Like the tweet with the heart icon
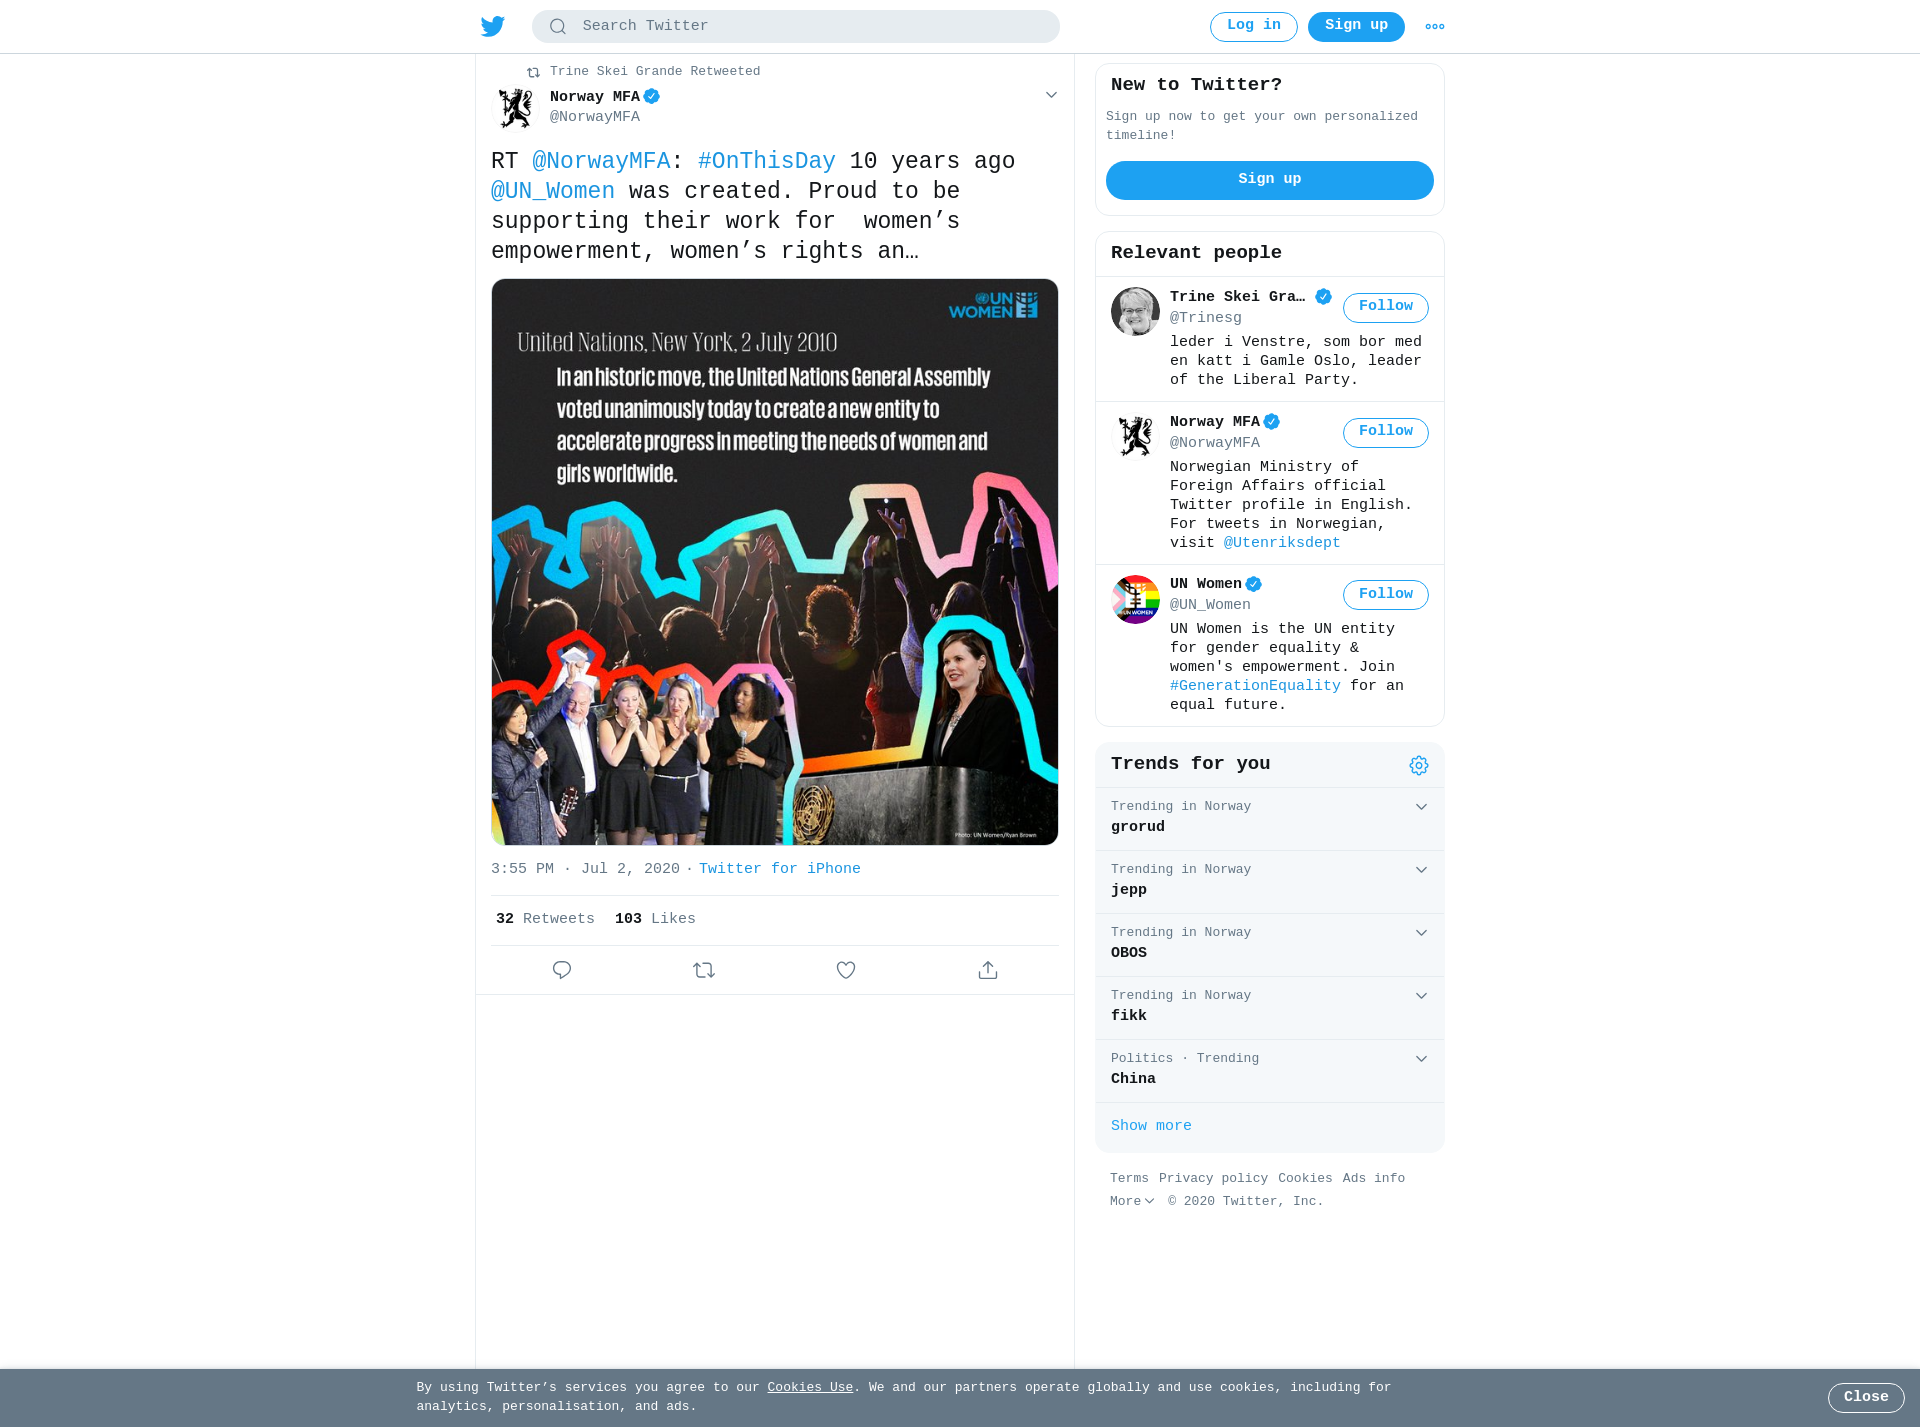 click(x=846, y=970)
